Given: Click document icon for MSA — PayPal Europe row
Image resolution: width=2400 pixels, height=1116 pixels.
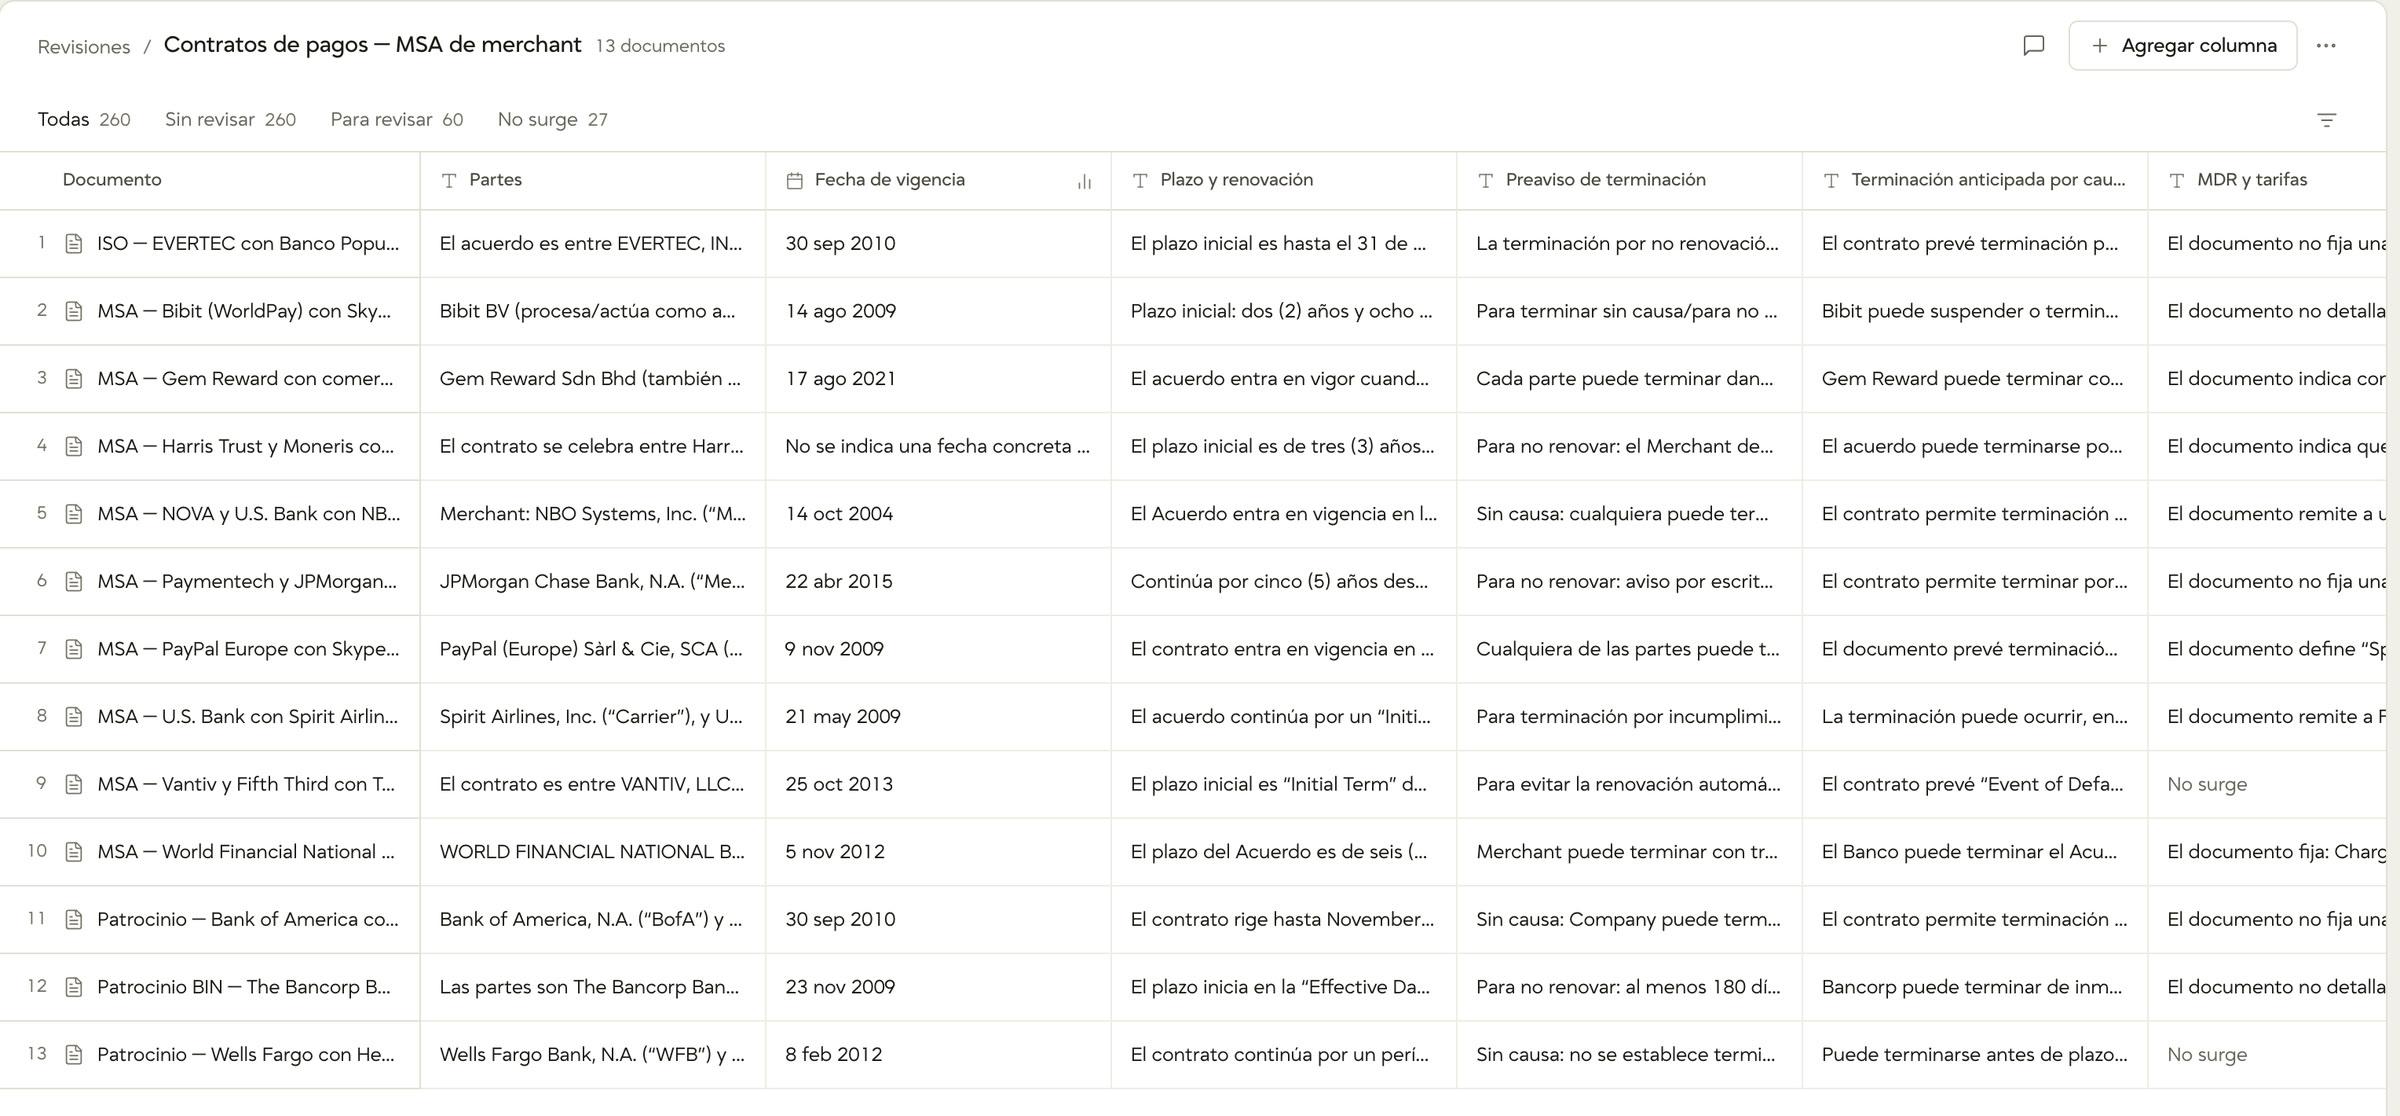Looking at the screenshot, I should coord(73,649).
